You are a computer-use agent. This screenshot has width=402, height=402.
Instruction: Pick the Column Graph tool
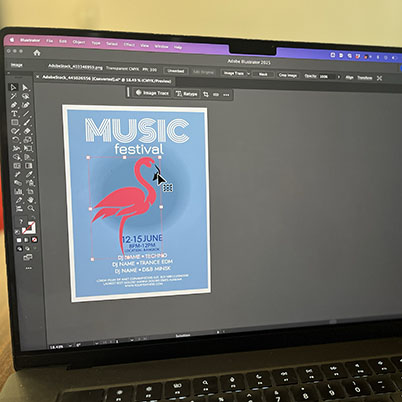(x=18, y=191)
